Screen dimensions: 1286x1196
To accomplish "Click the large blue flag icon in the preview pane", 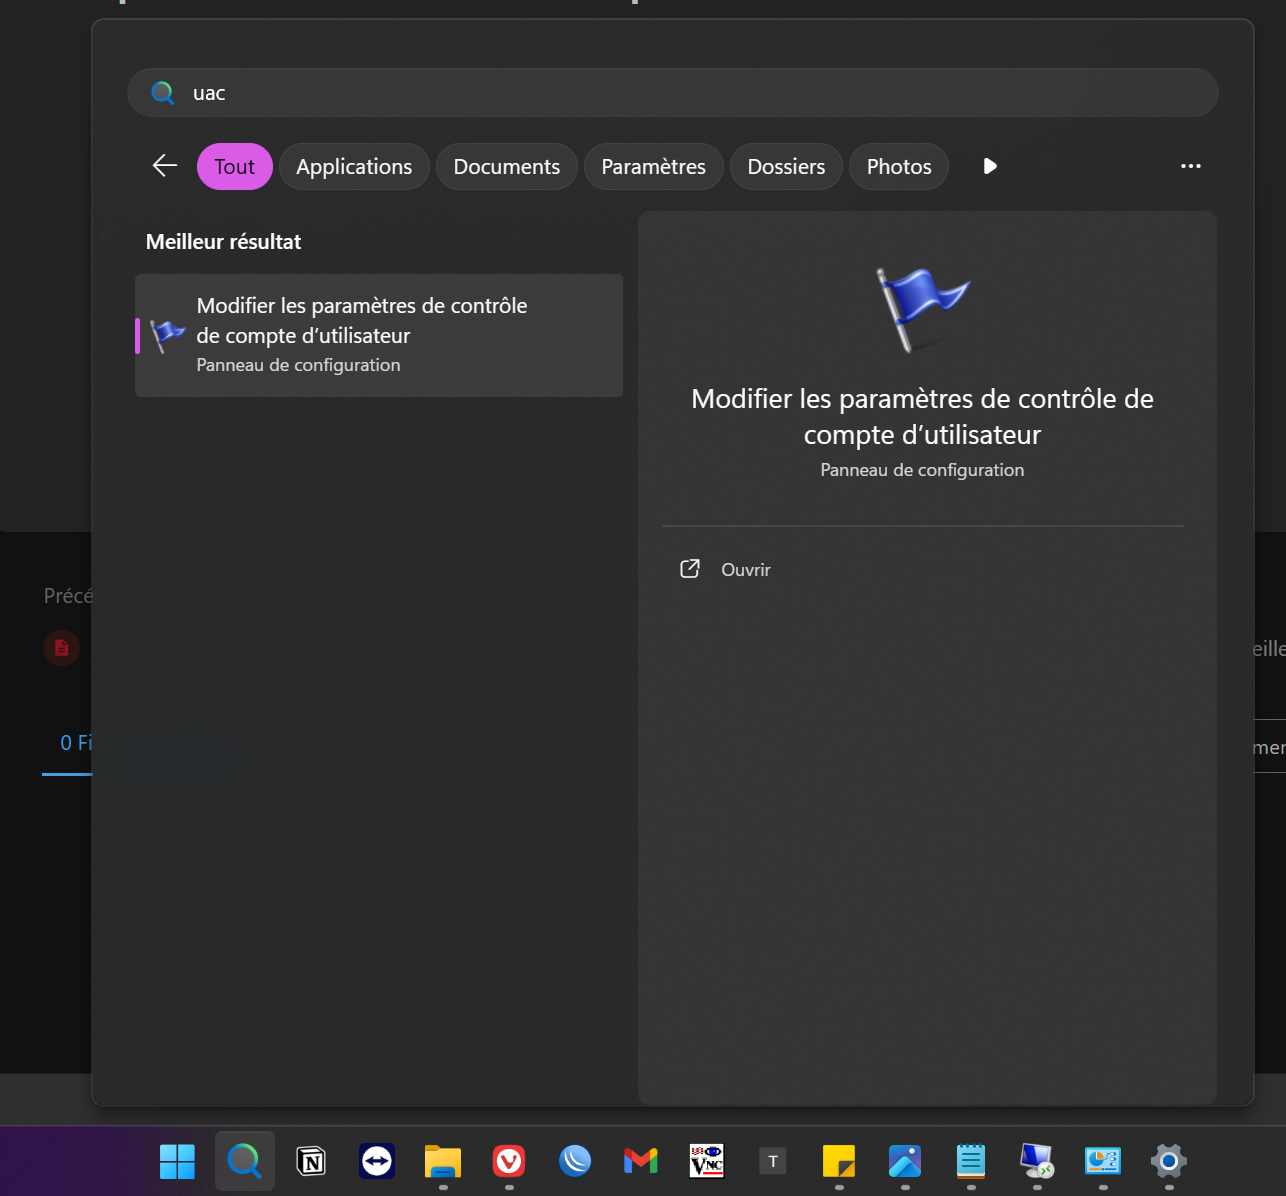I will click(x=922, y=309).
